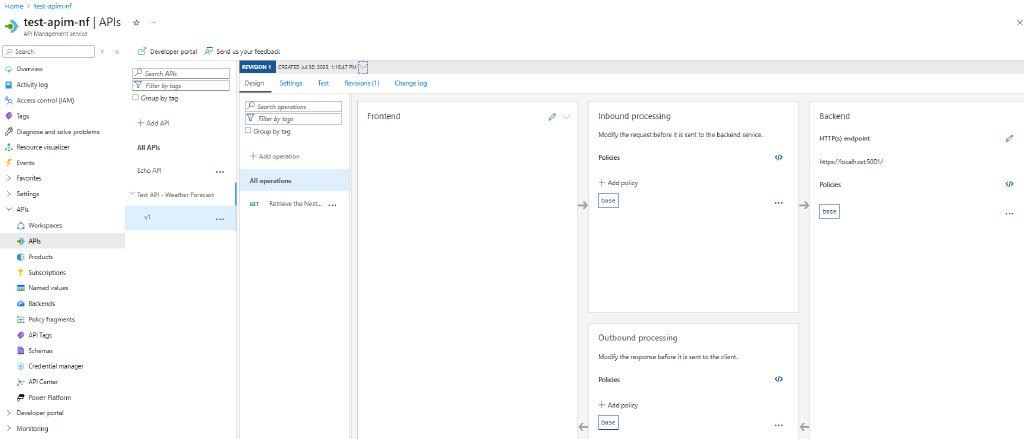Open the revision dropdown arrow
This screenshot has height=439, width=1024.
coord(363,67)
